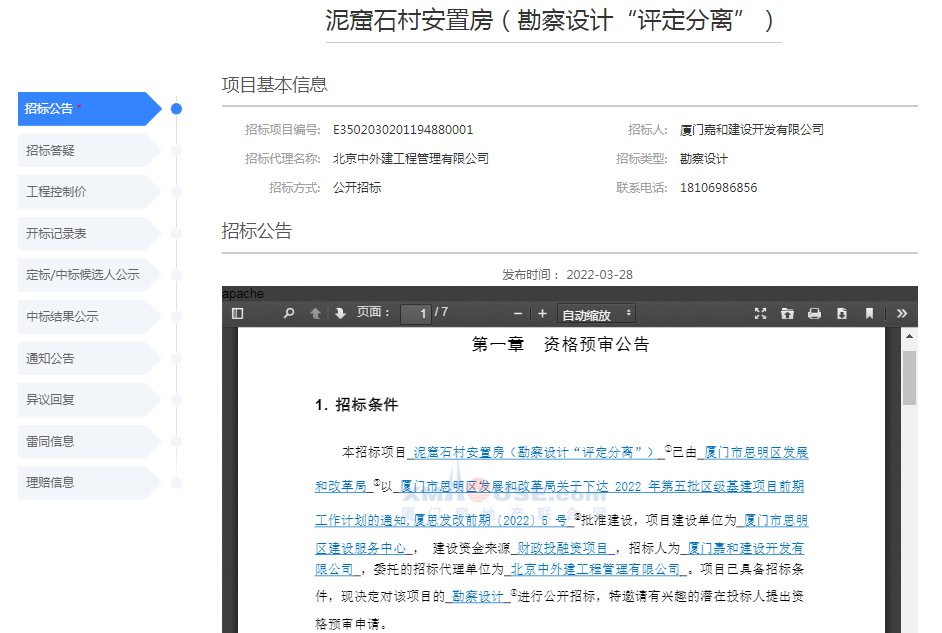Zoom out the PDF document
Screen dimensions: 942x633
pyautogui.click(x=518, y=314)
